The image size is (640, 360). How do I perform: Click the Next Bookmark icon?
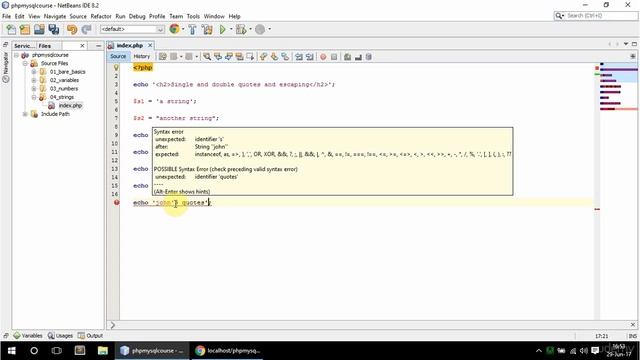click(274, 57)
